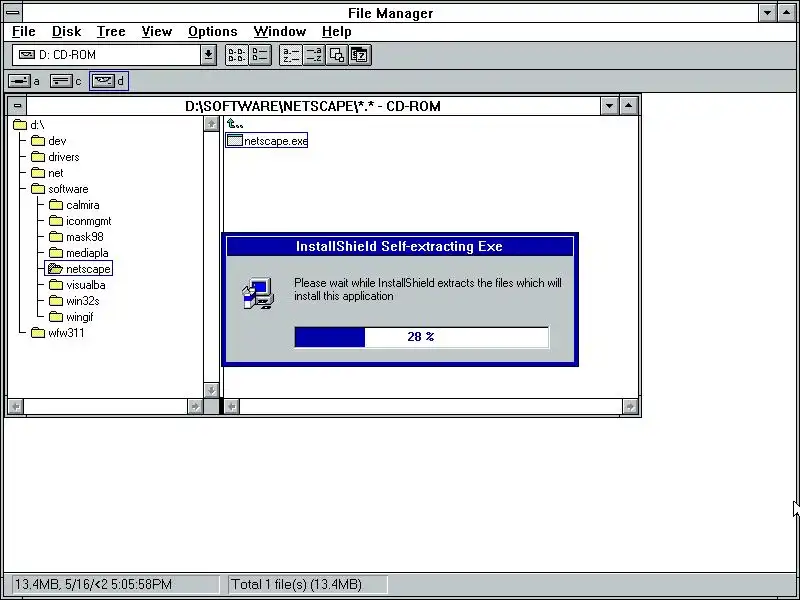Open the File Manager control menu box
This screenshot has height=600, width=800.
click(13, 13)
